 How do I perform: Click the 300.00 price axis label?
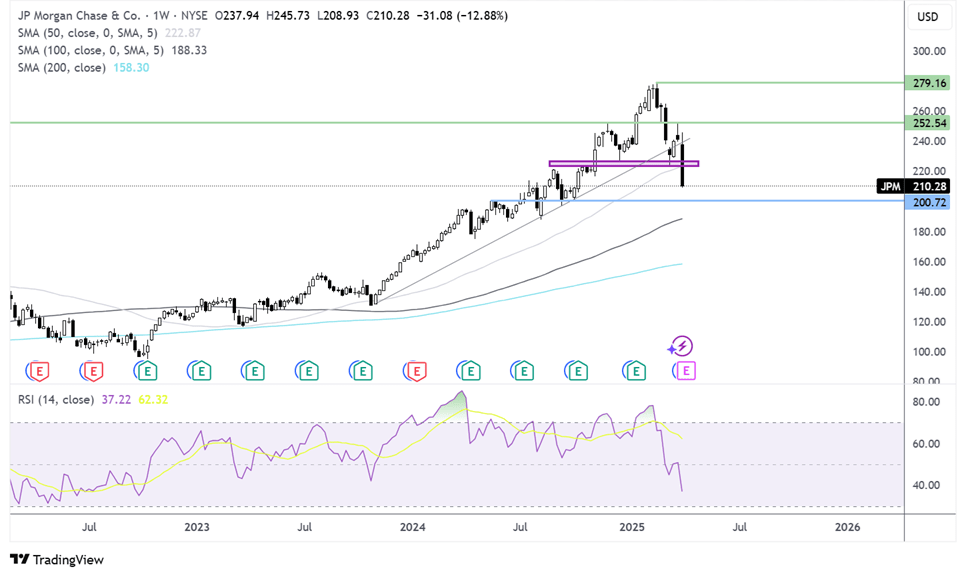929,51
